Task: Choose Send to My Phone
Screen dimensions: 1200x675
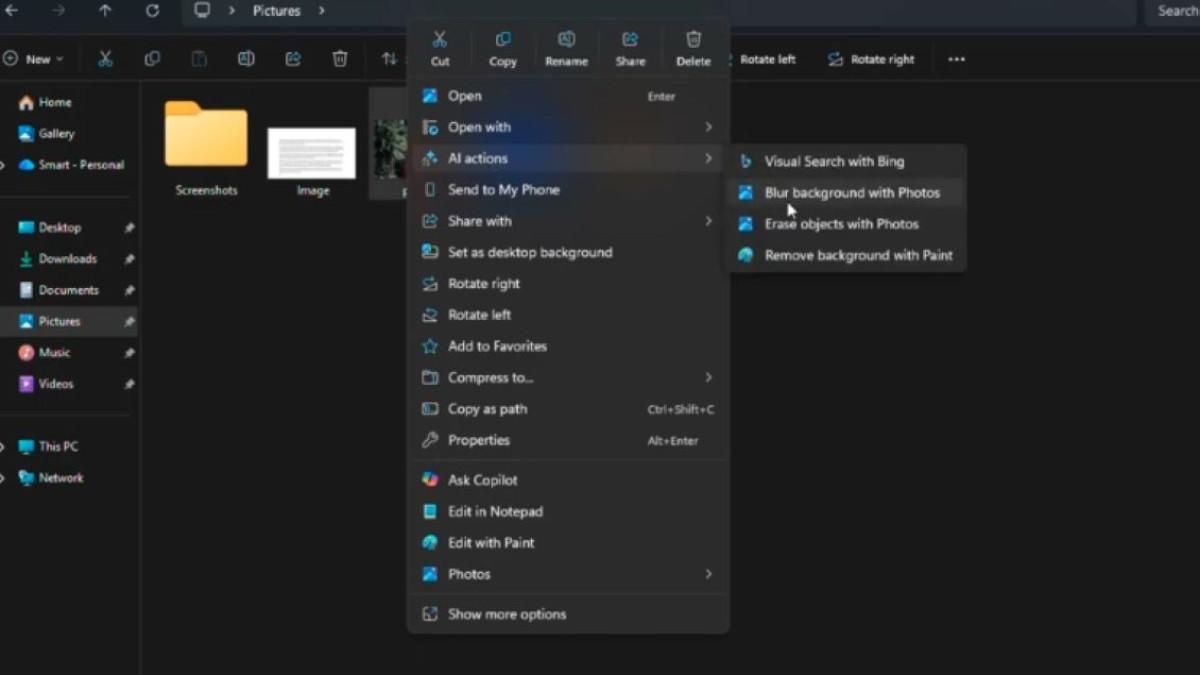Action: (x=568, y=190)
